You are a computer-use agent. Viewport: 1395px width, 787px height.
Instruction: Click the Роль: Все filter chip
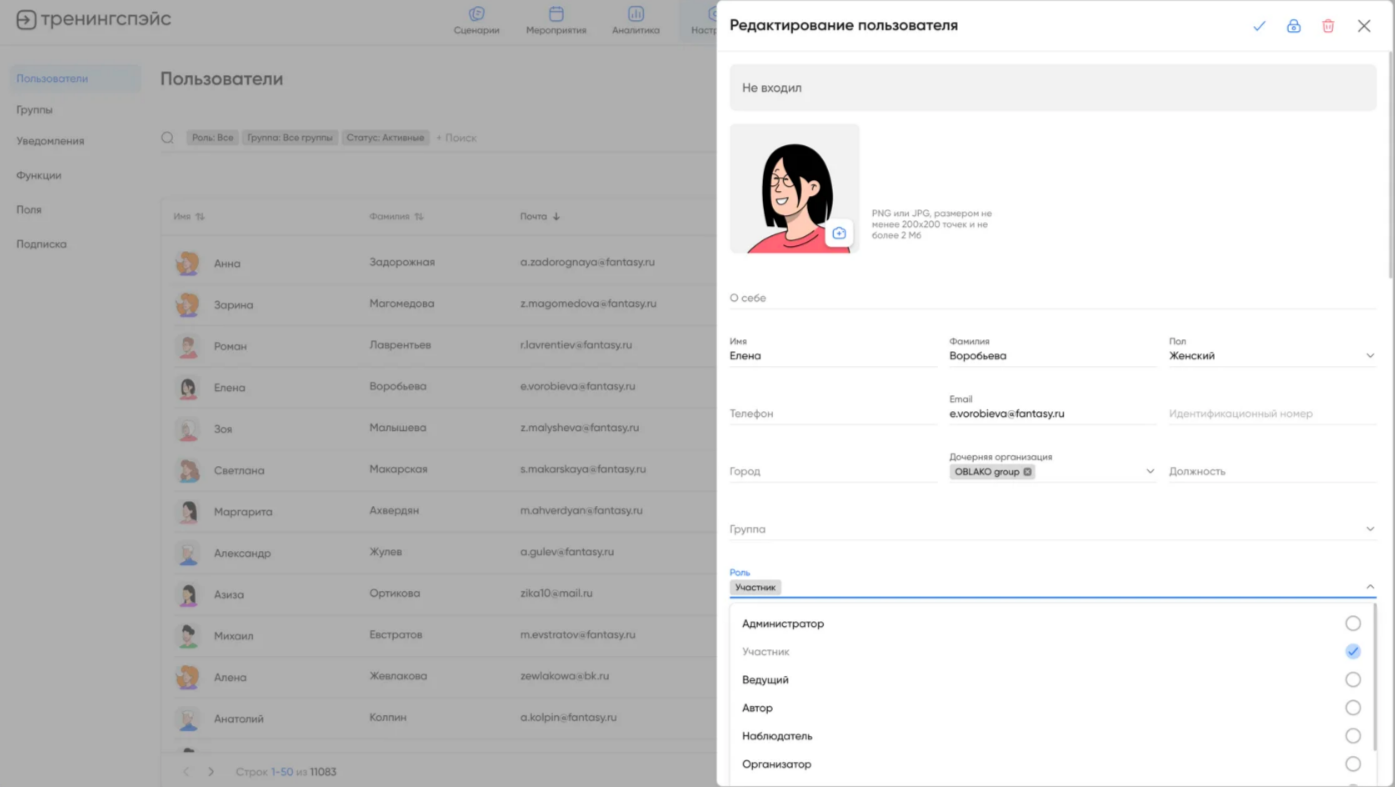212,138
